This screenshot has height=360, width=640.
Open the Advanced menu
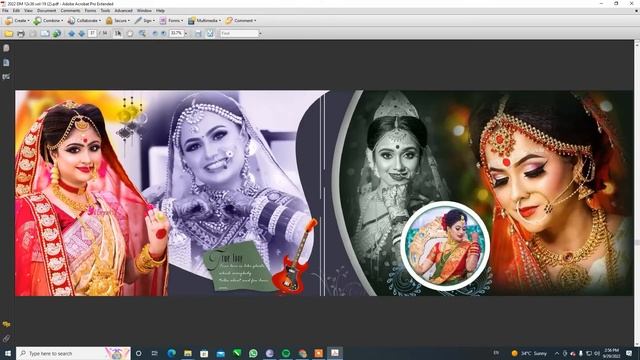(123, 11)
